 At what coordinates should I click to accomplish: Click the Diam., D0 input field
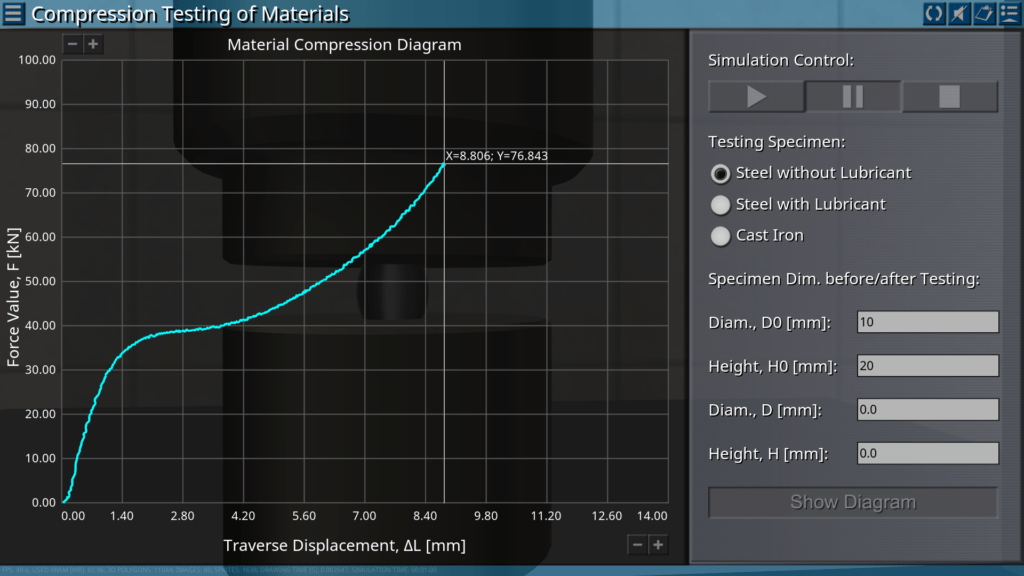(928, 322)
